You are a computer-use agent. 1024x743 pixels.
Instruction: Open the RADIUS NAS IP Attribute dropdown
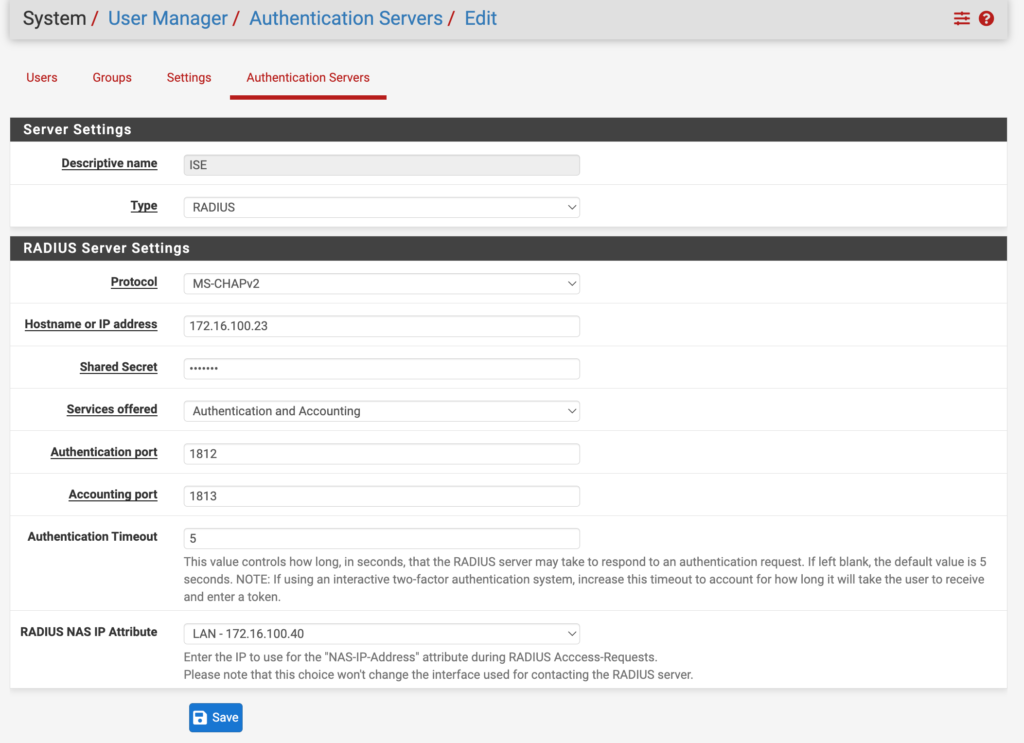point(380,633)
